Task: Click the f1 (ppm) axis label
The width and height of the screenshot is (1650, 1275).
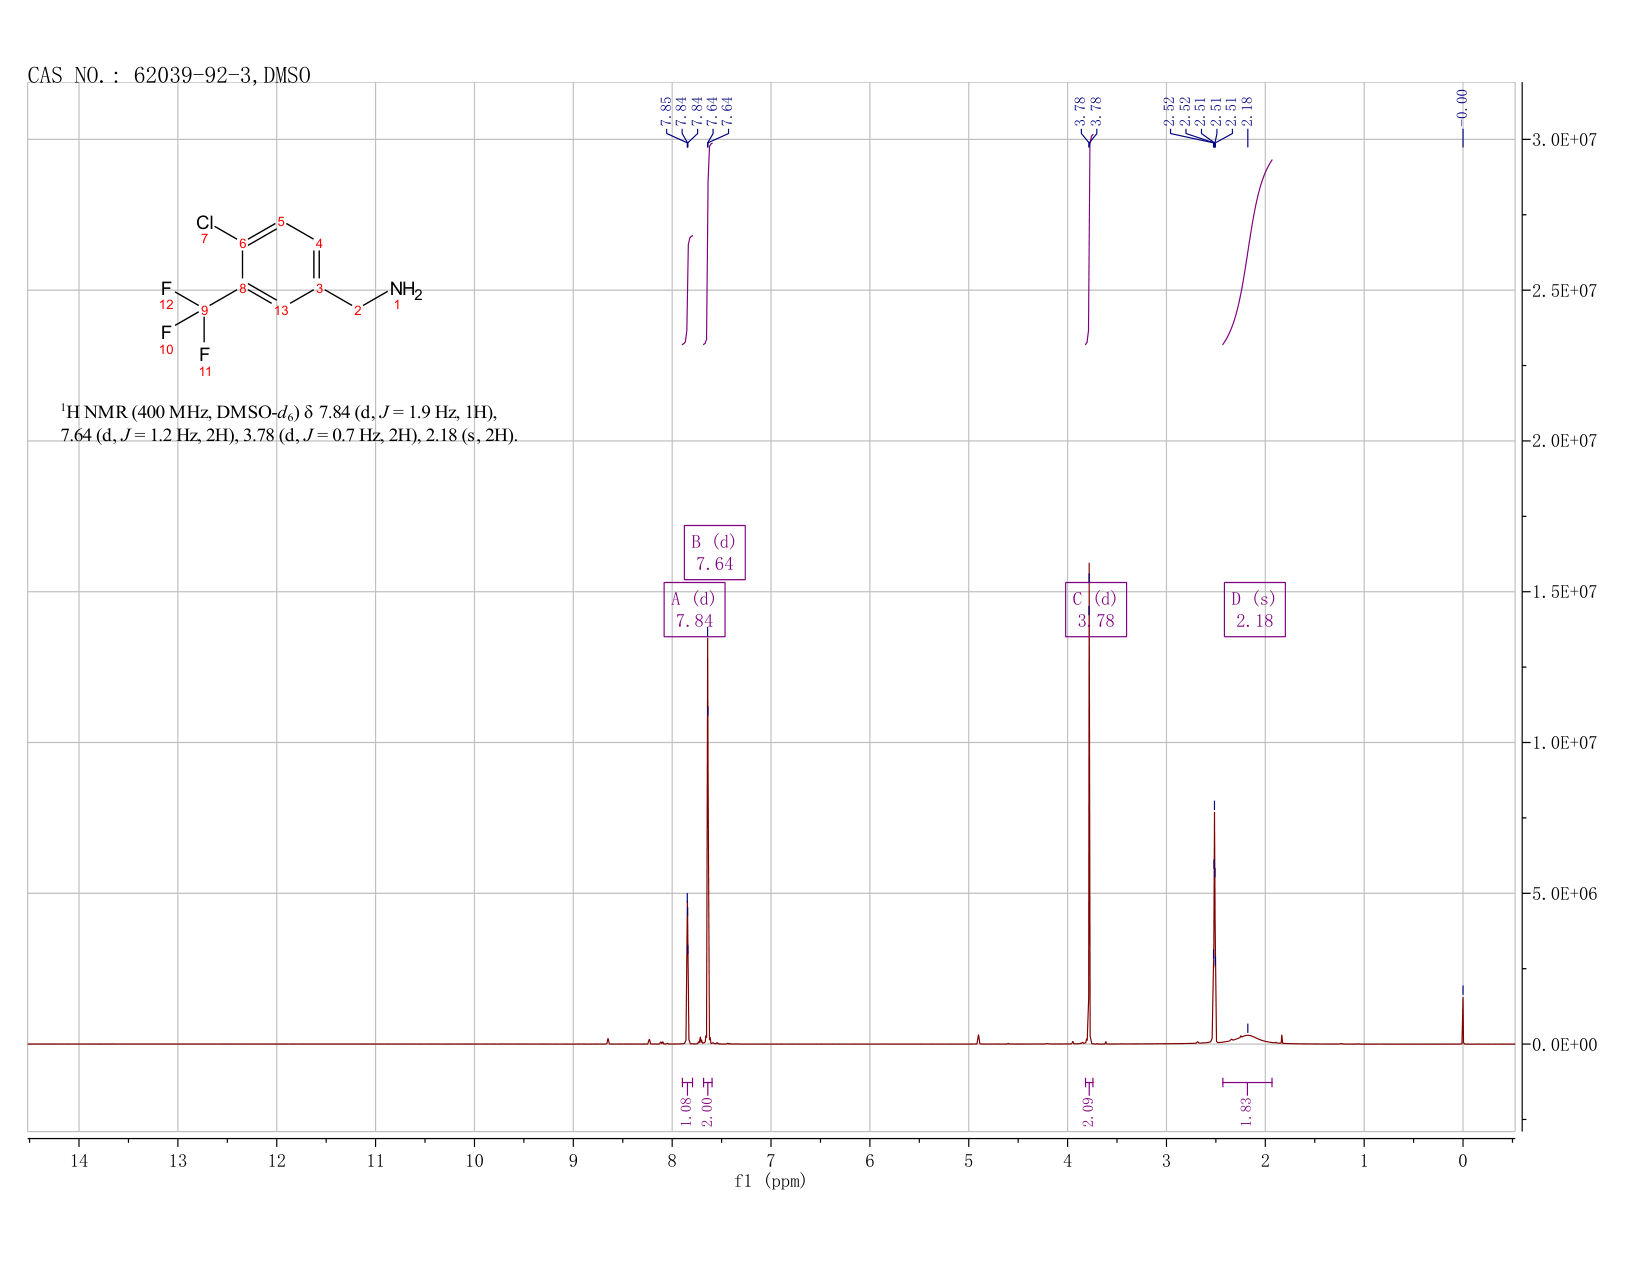Action: pyautogui.click(x=770, y=1181)
